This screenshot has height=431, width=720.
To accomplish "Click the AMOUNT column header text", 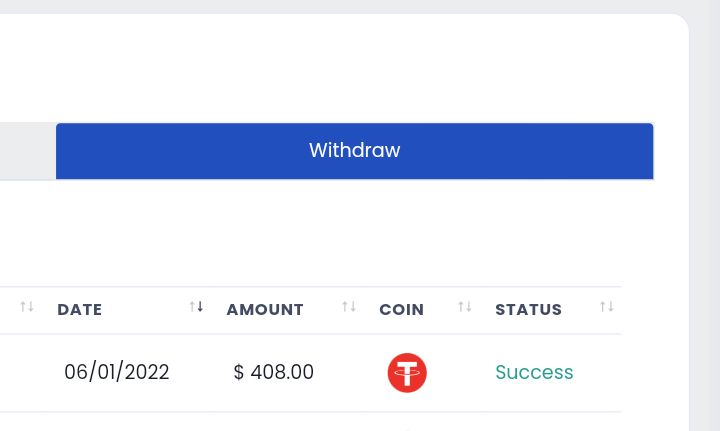I will pos(265,309).
